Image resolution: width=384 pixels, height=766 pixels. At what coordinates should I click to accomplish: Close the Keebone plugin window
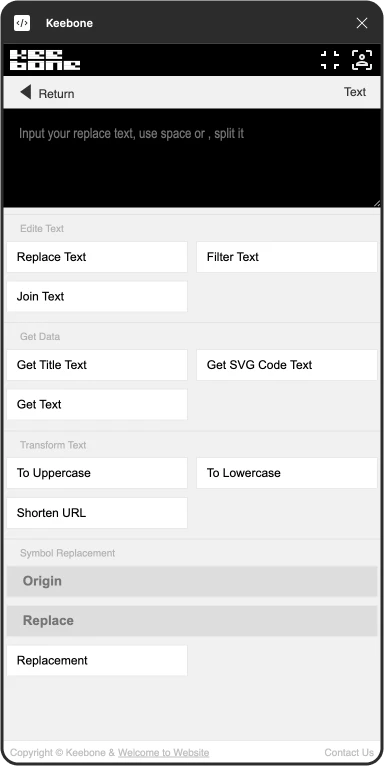[x=362, y=23]
